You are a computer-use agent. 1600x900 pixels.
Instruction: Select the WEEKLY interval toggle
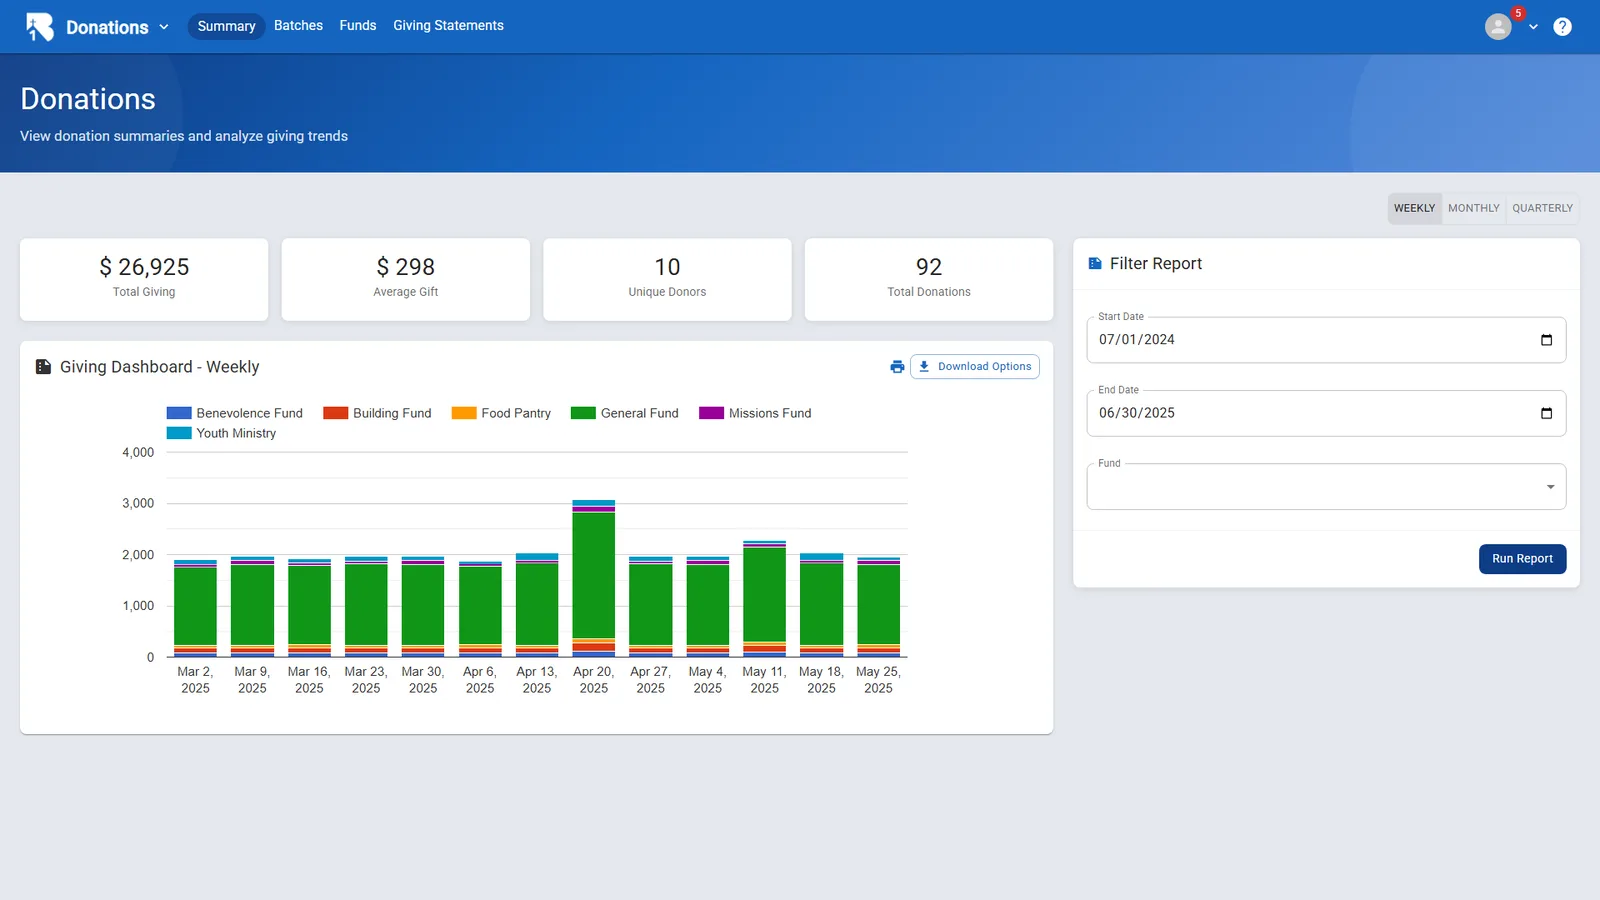tap(1414, 208)
